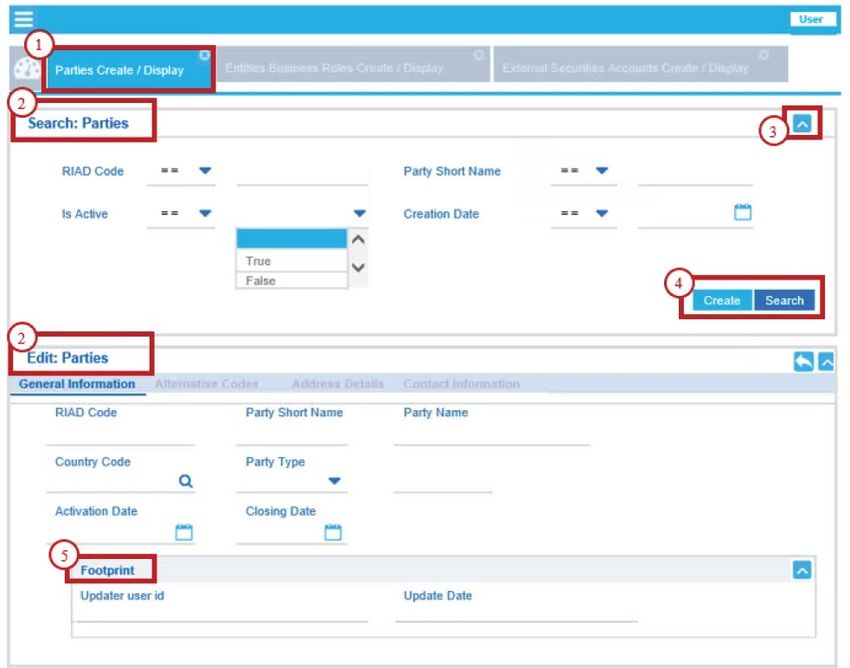
Task: Click the Search button
Action: 784,300
